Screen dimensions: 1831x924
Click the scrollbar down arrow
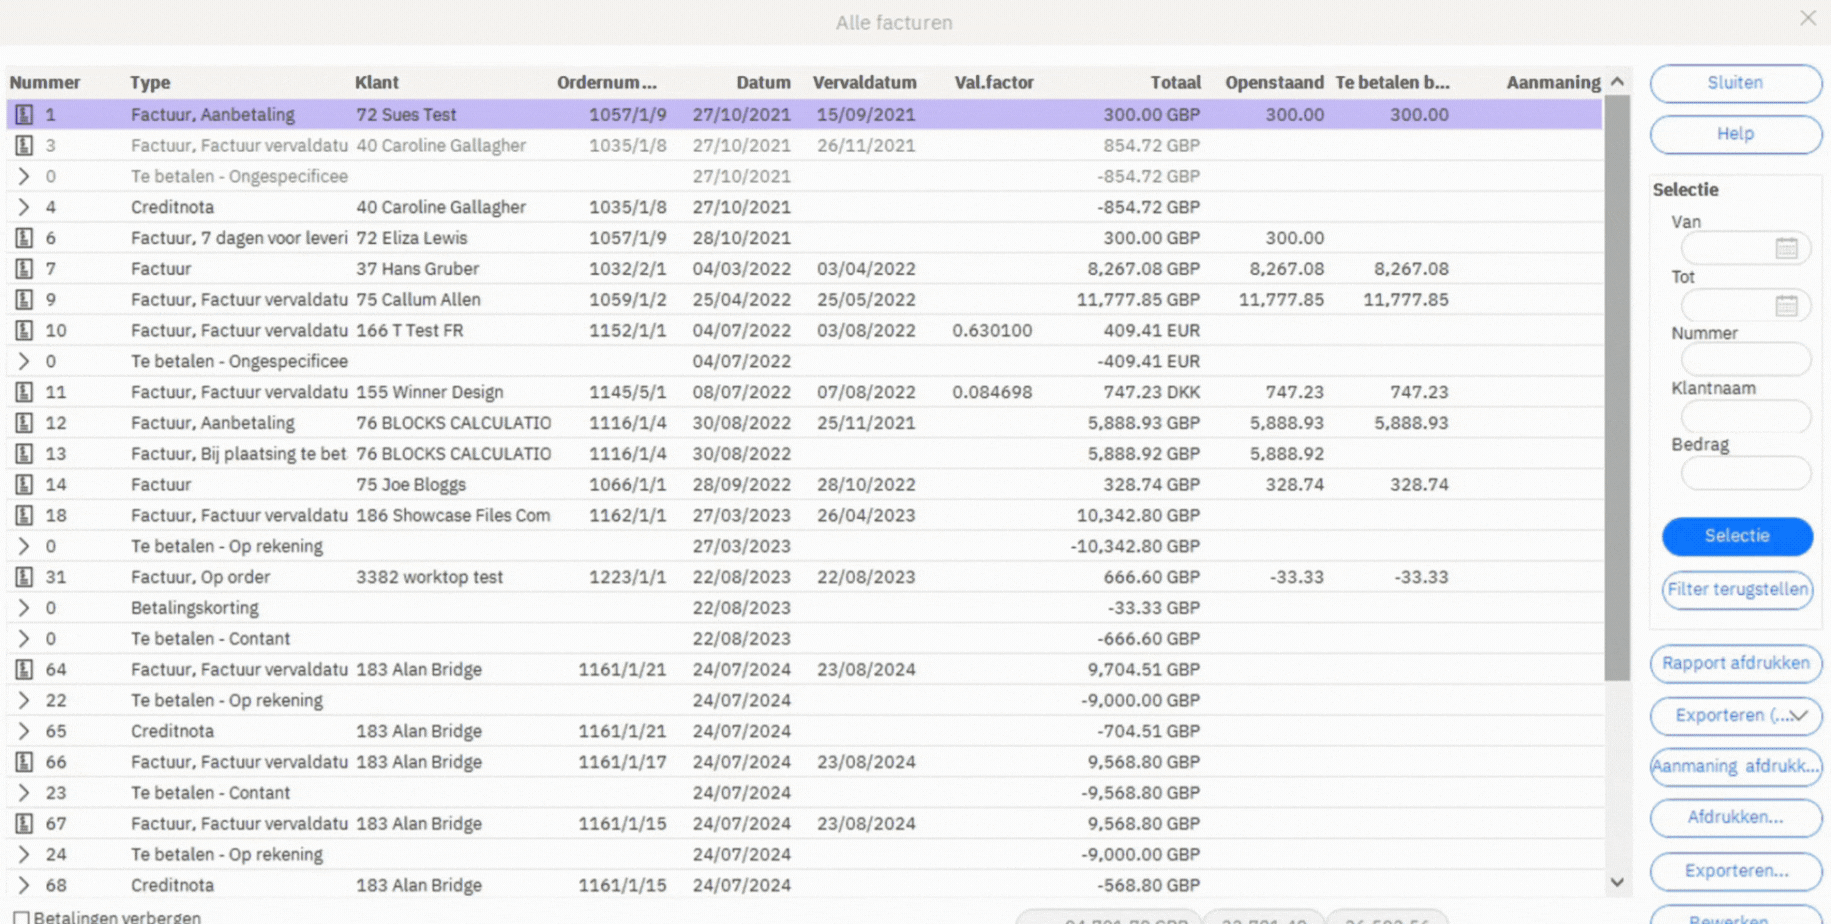[1618, 883]
